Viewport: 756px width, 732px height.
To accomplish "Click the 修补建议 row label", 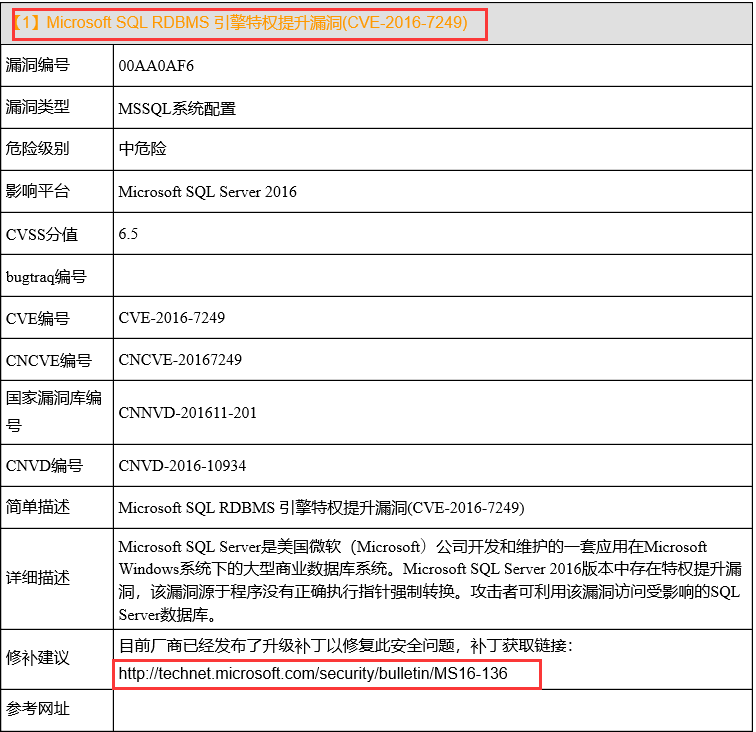I will click(38, 658).
